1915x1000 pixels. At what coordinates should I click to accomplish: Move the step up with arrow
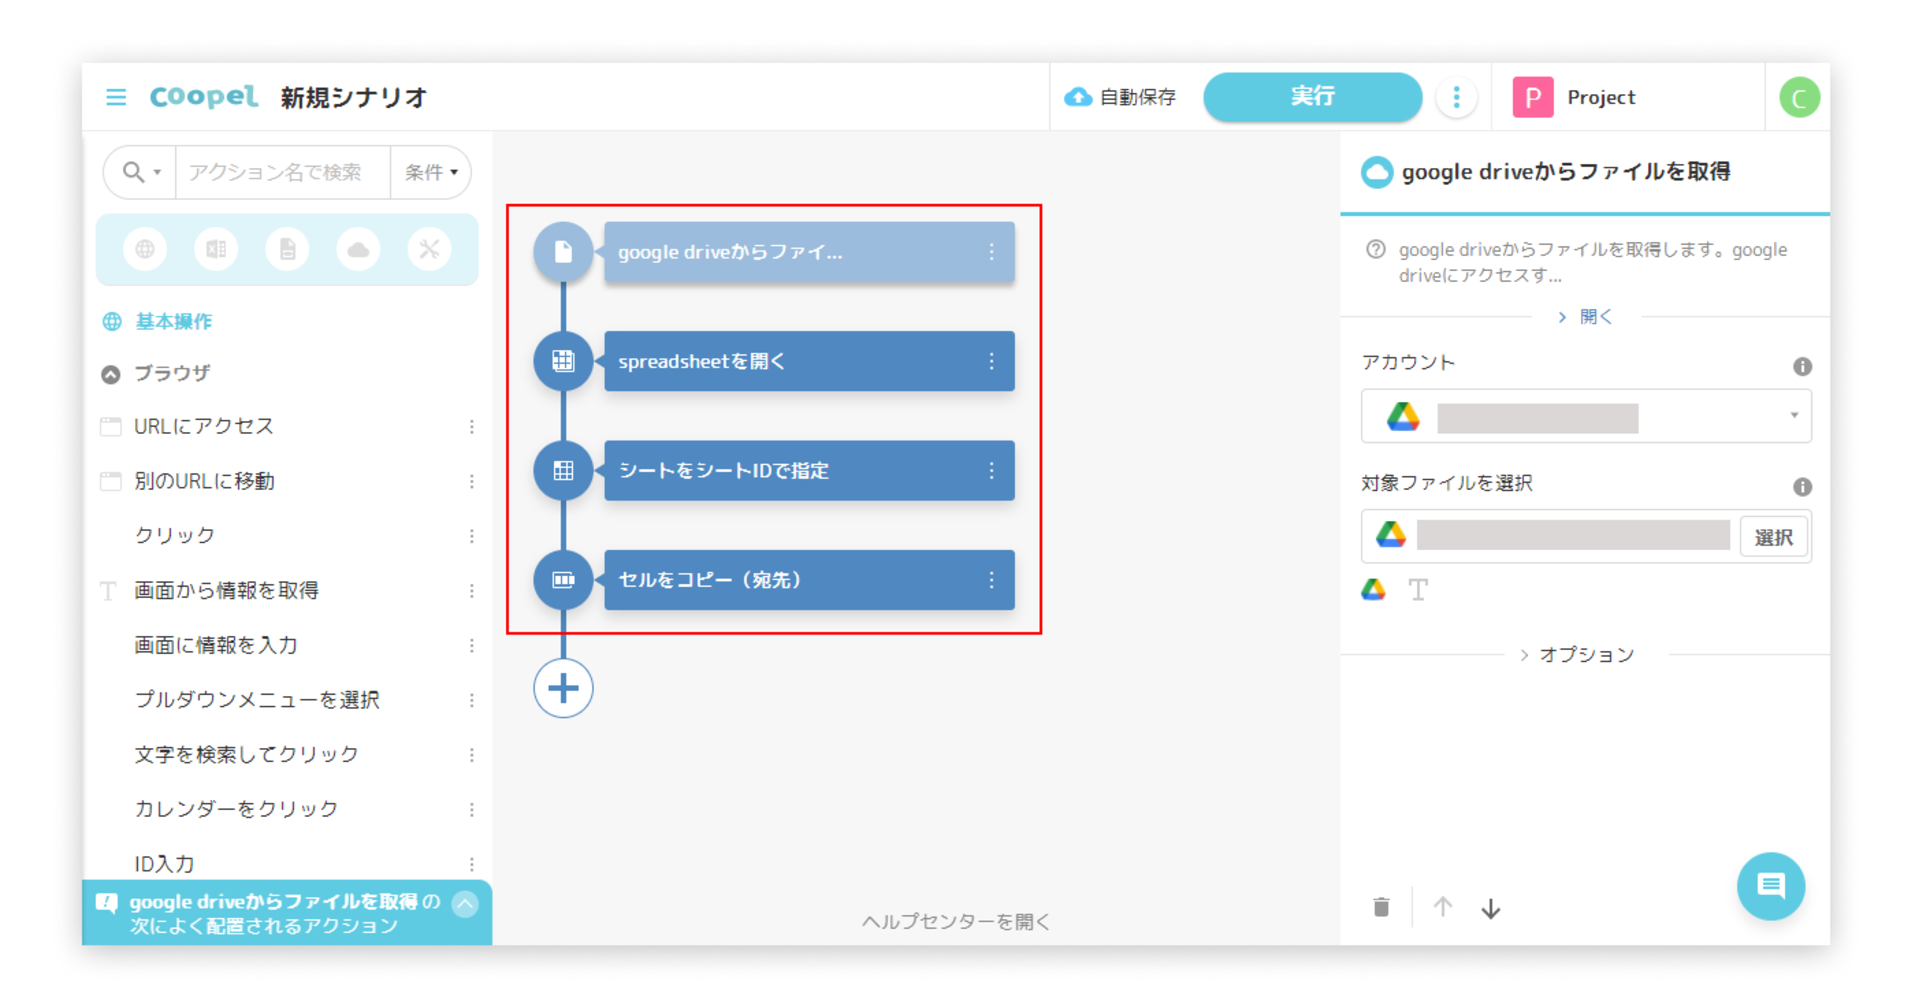(1442, 907)
